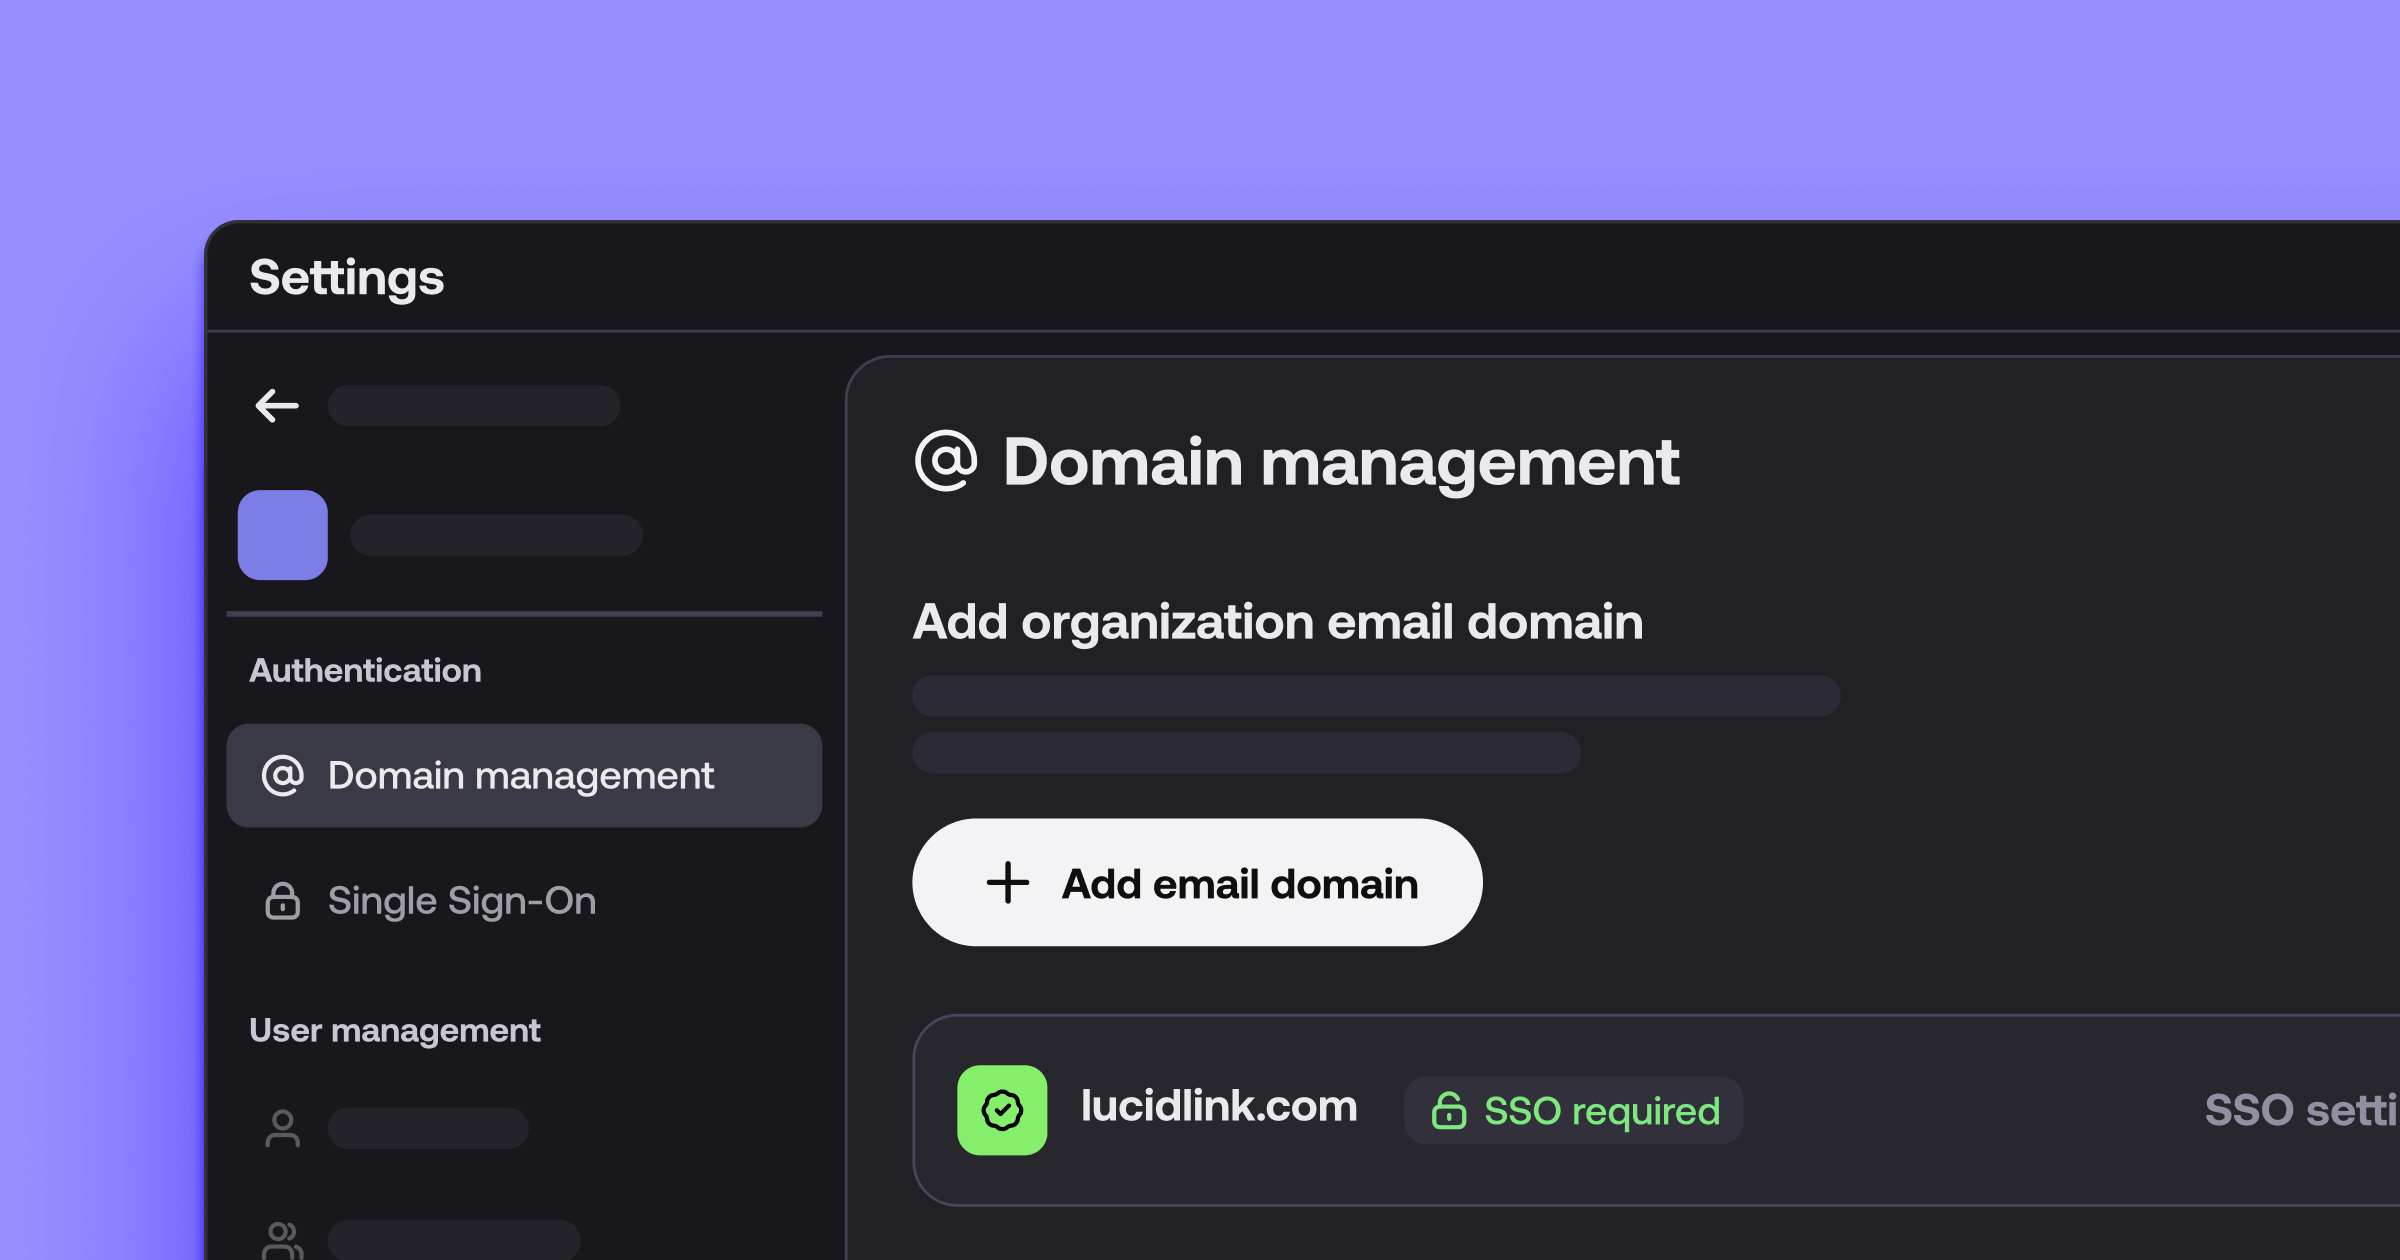Click the Settings title
Viewport: 2400px width, 1260px height.
346,277
